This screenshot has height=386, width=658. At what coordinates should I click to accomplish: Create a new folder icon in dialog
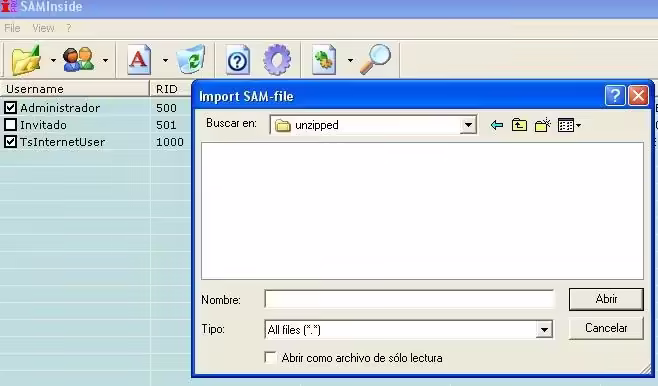(543, 125)
